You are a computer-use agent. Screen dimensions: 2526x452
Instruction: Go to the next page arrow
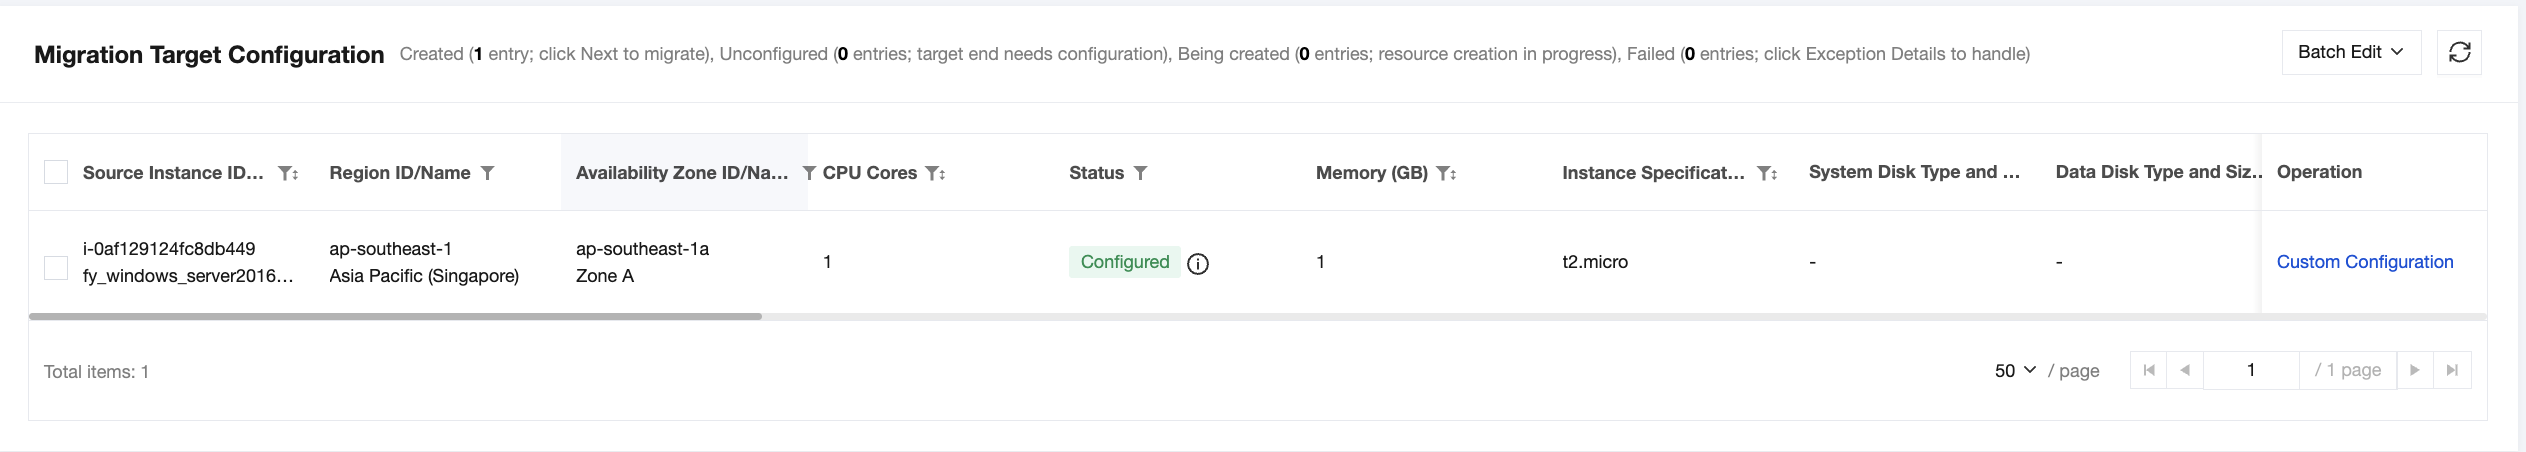(2414, 370)
